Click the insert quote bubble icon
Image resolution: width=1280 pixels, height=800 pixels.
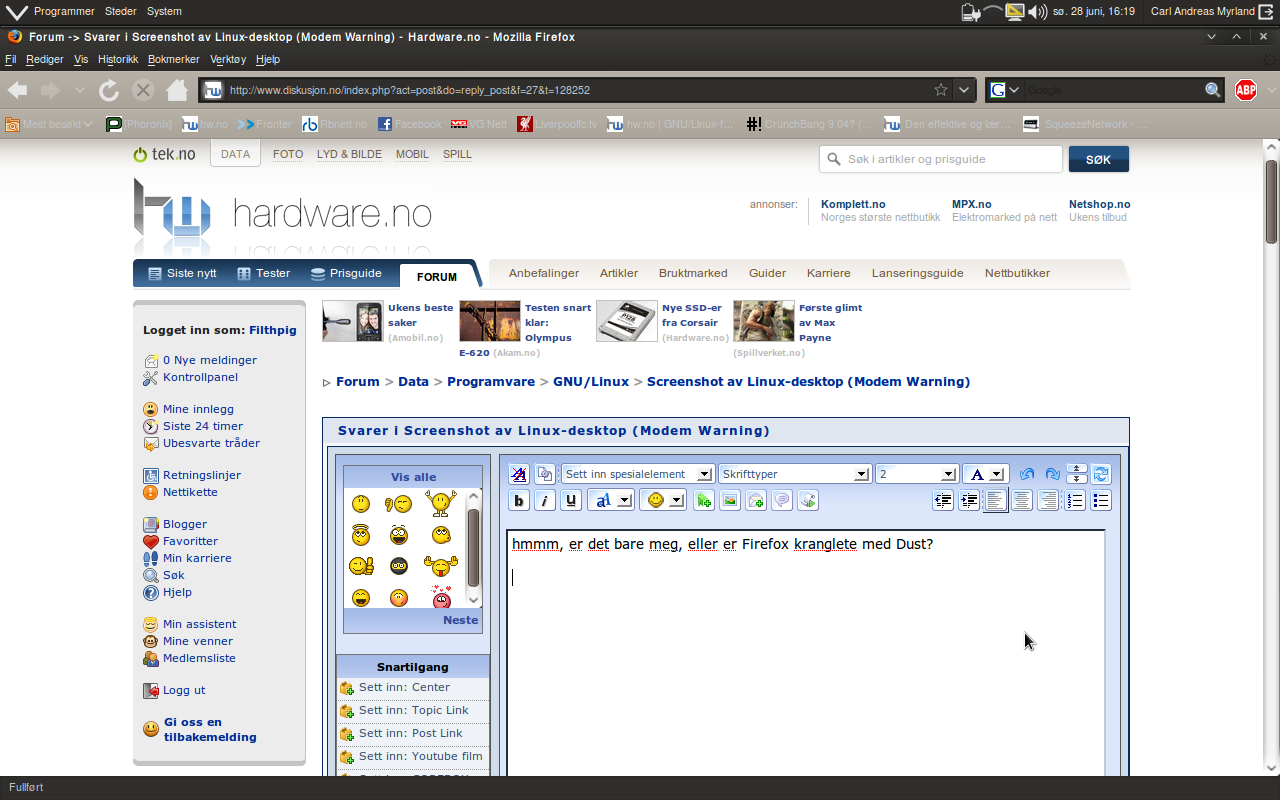point(782,501)
